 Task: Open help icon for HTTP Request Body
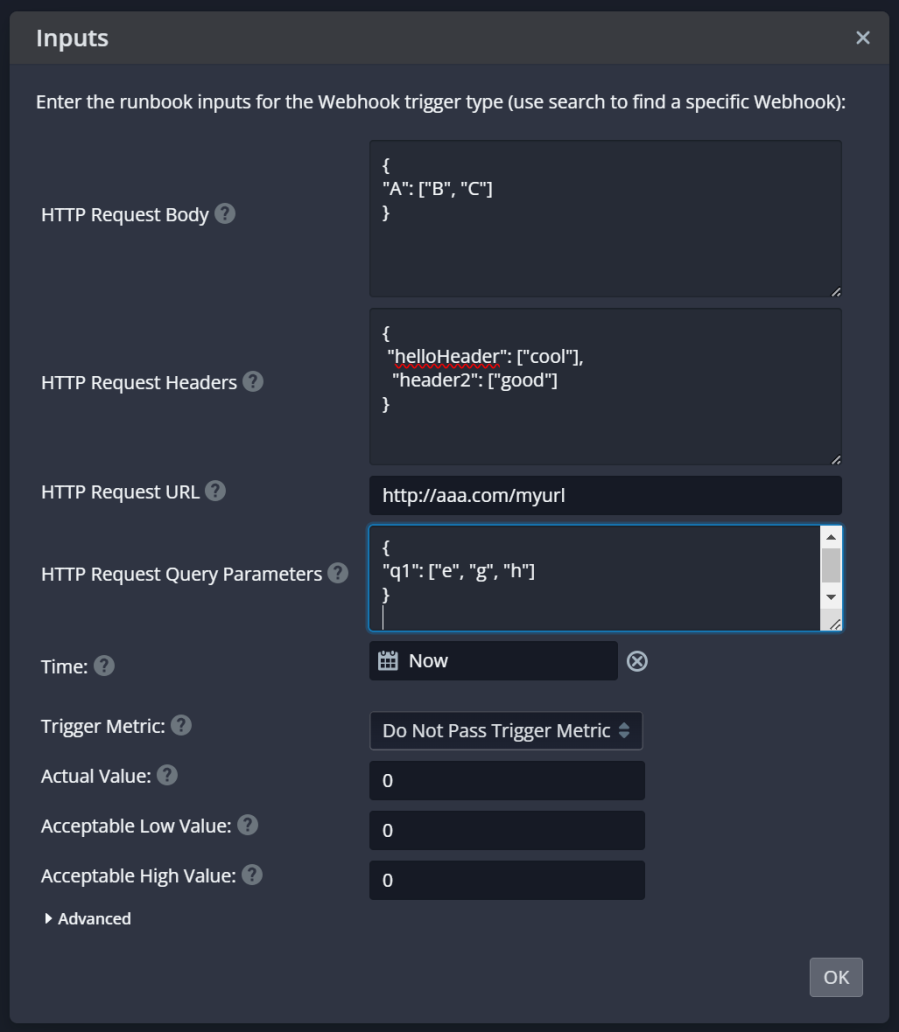225,214
